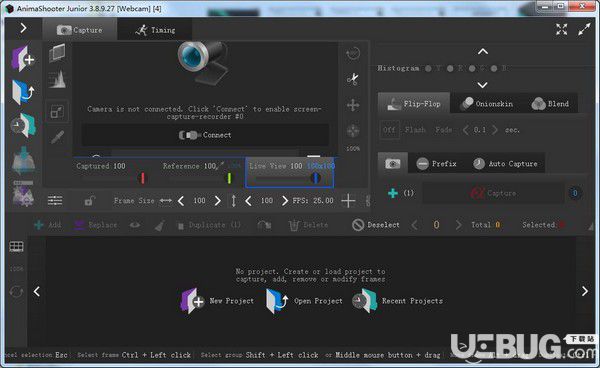
Task: Select the camera capture mode tab
Action: pyautogui.click(x=393, y=163)
